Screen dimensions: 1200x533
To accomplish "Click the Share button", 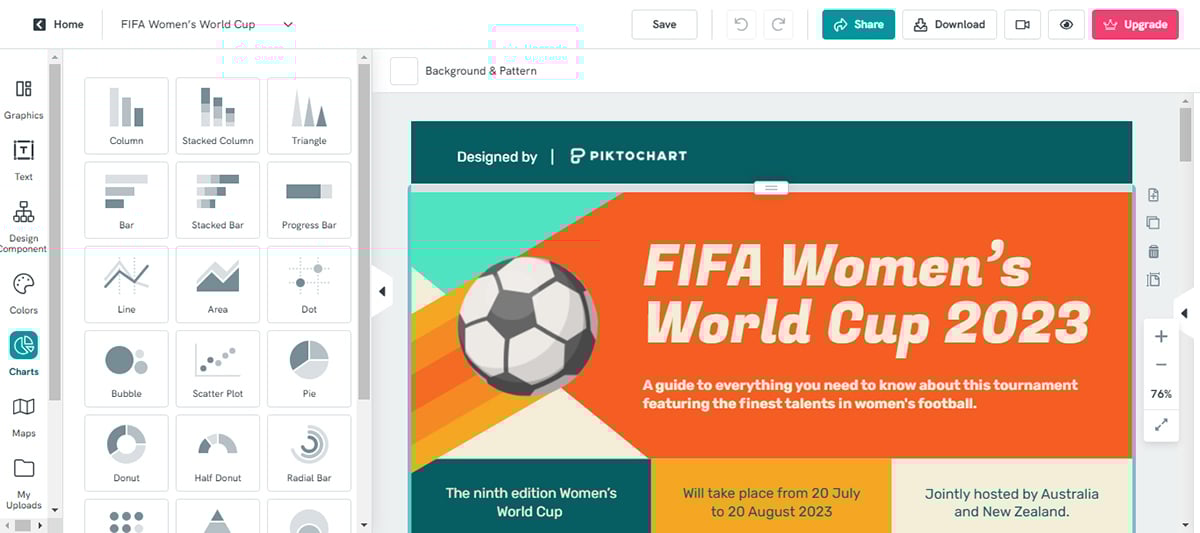I will 858,25.
